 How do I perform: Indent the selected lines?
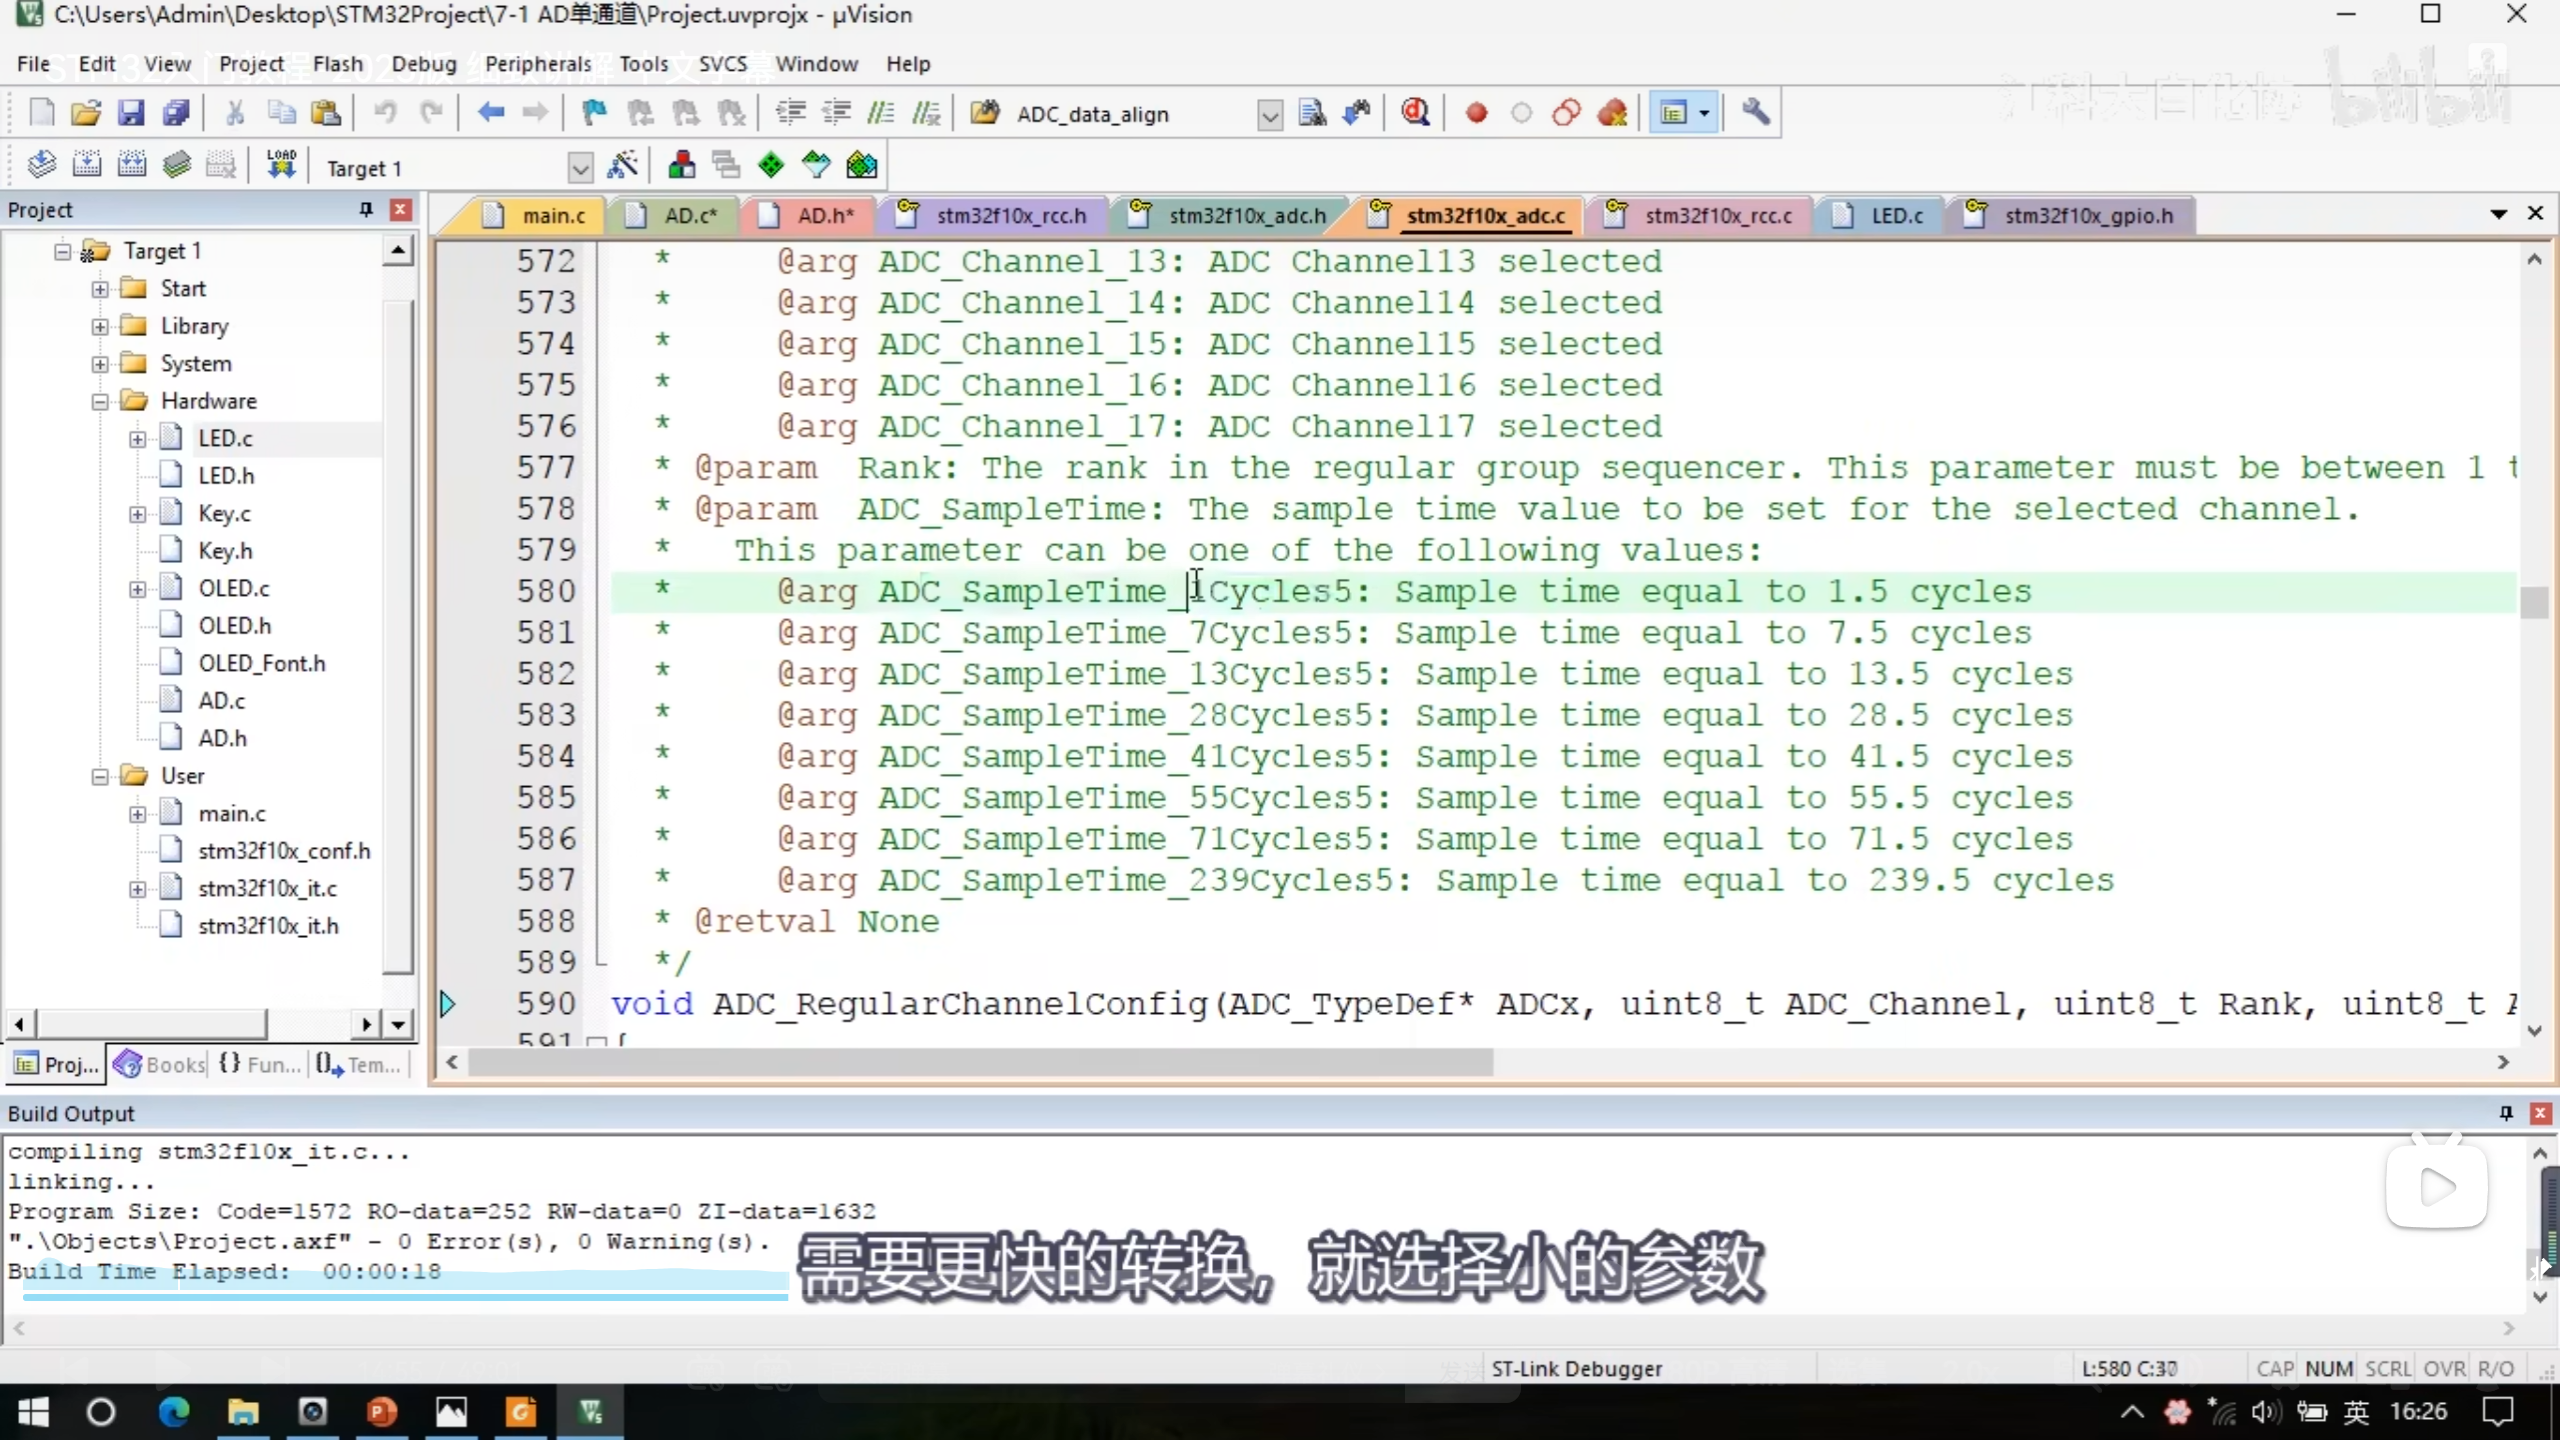(790, 113)
